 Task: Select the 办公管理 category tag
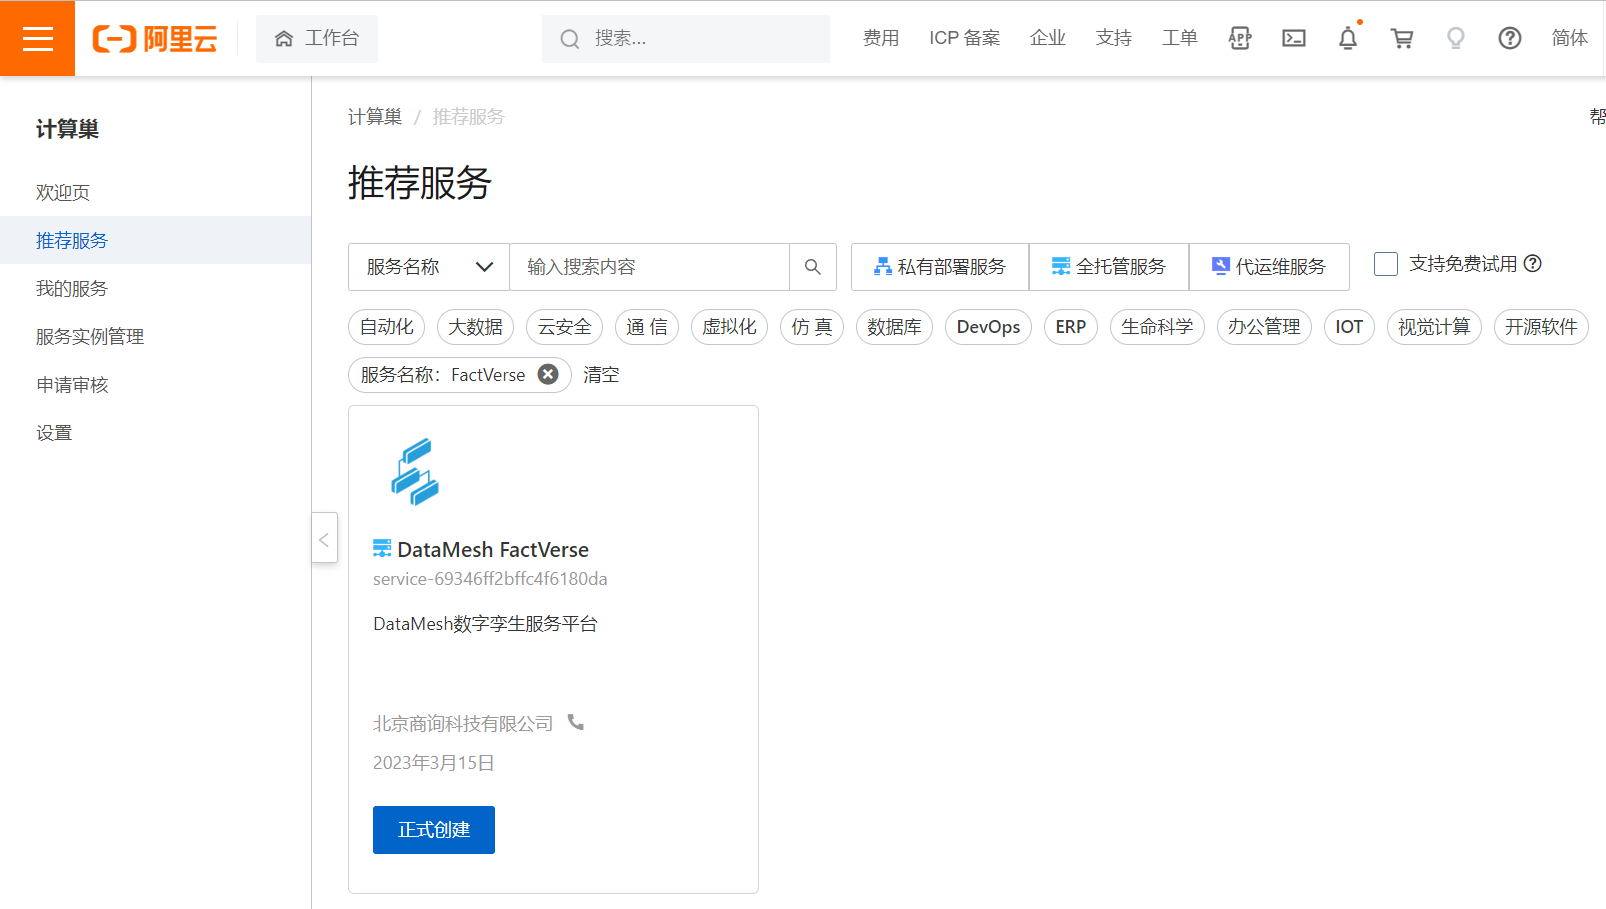tap(1264, 327)
